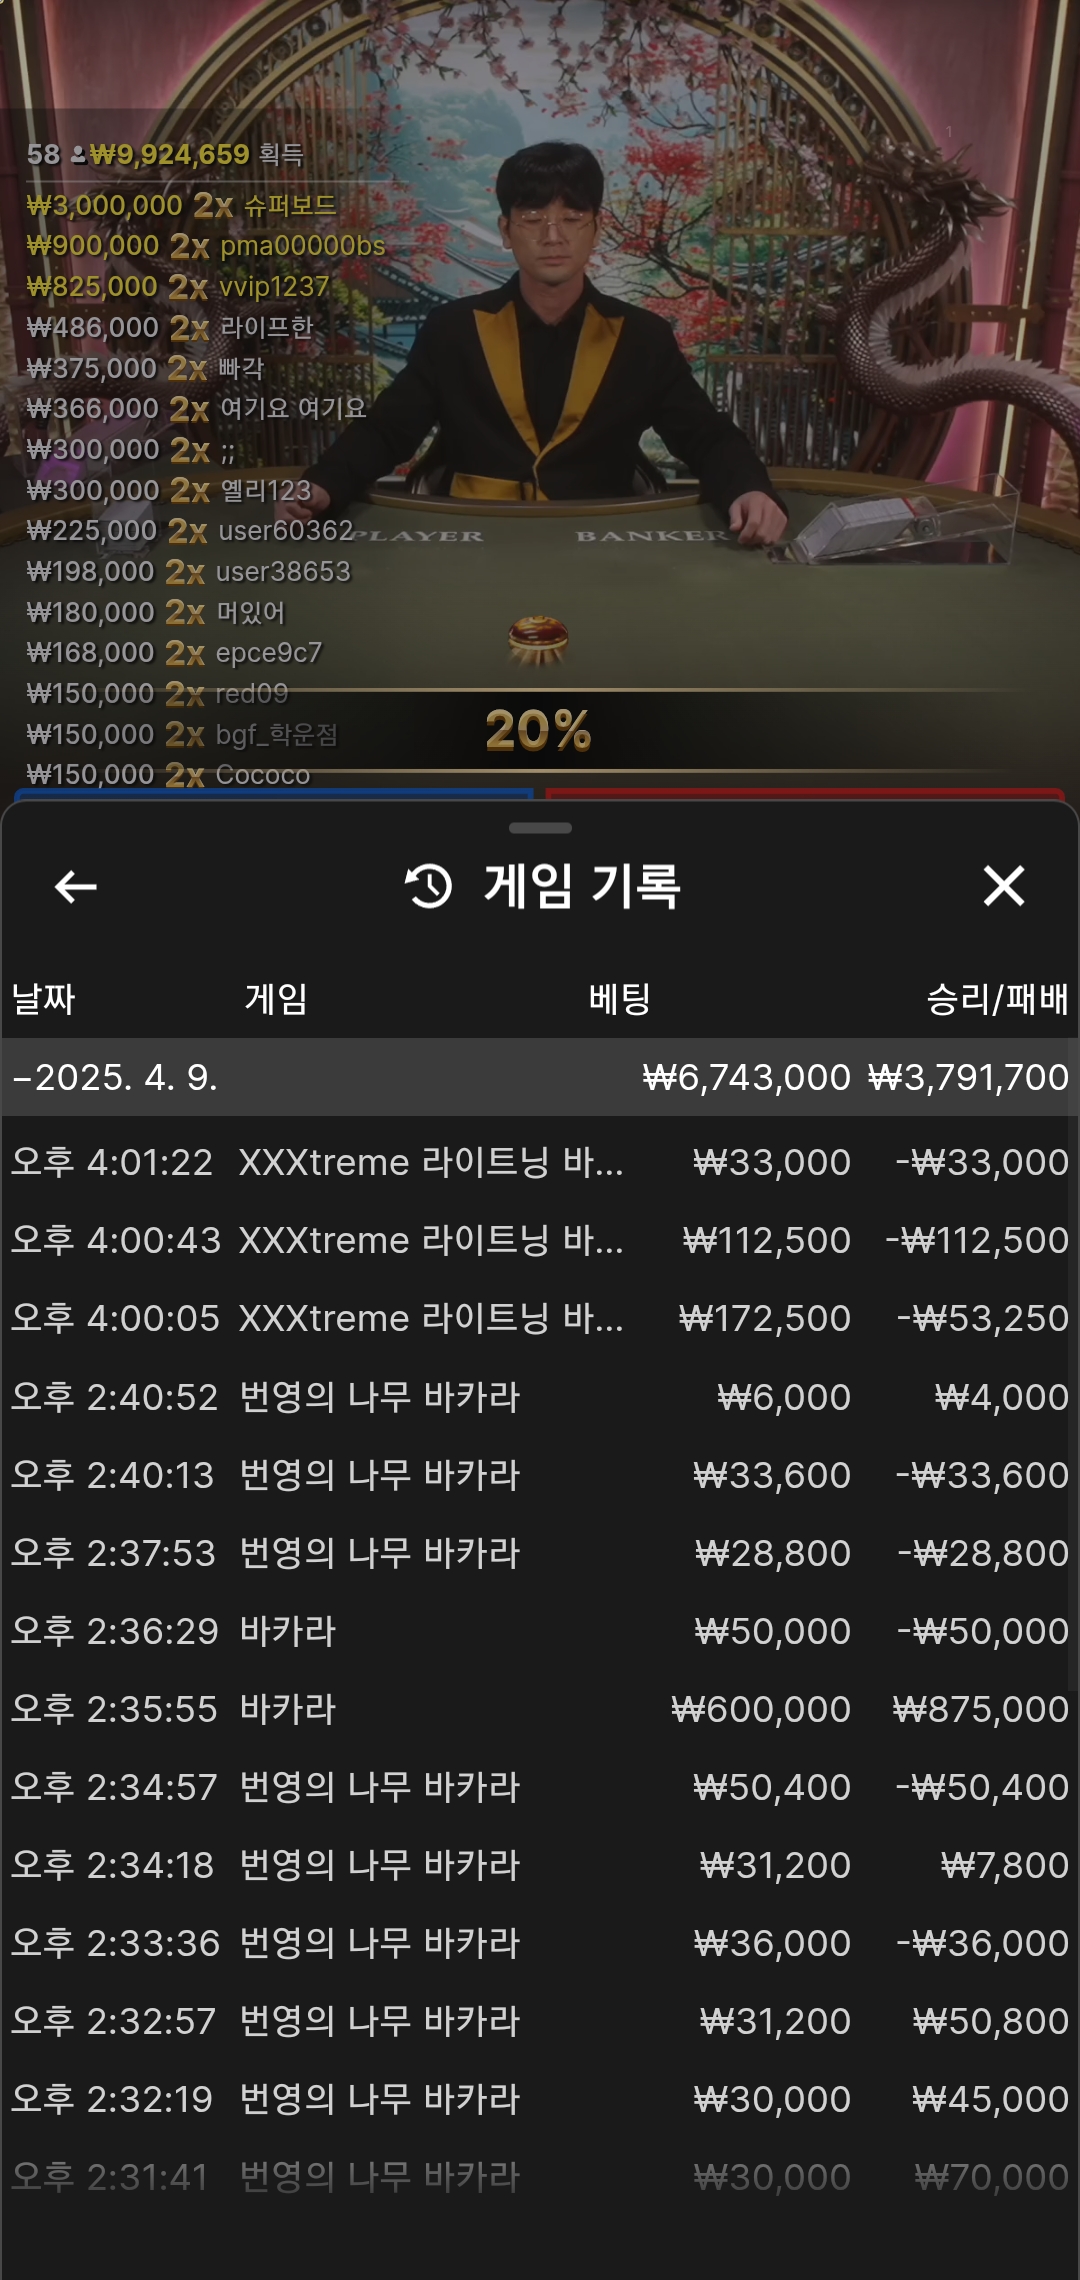Tap the history clock icon

pos(429,886)
